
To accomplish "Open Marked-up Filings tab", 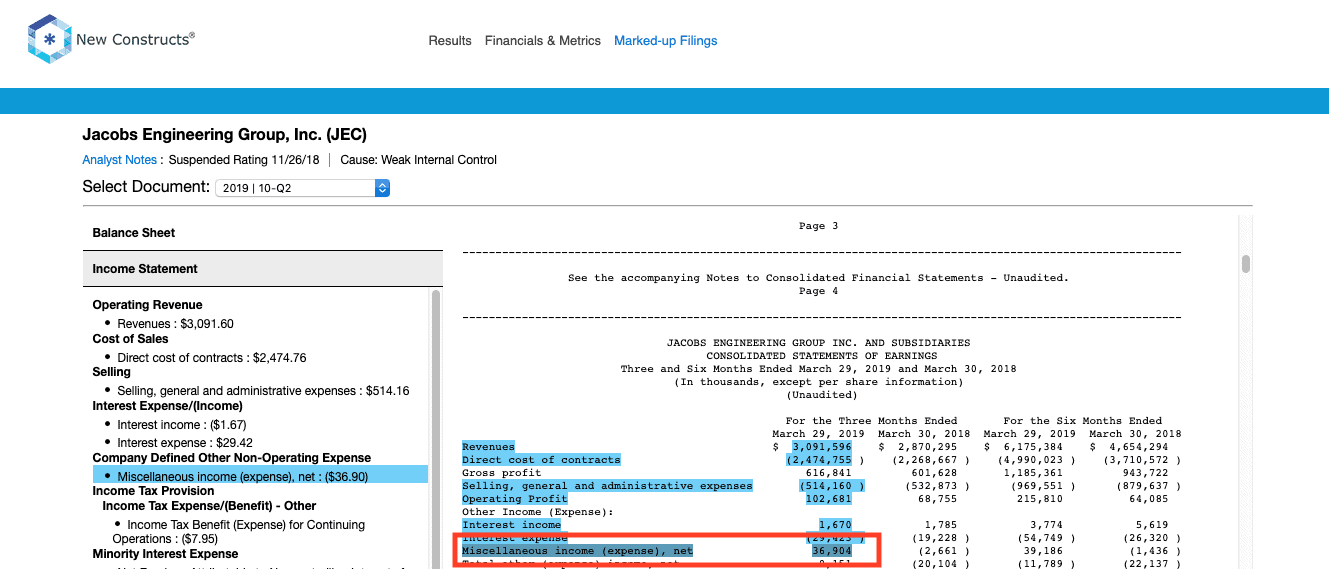I will (666, 41).
